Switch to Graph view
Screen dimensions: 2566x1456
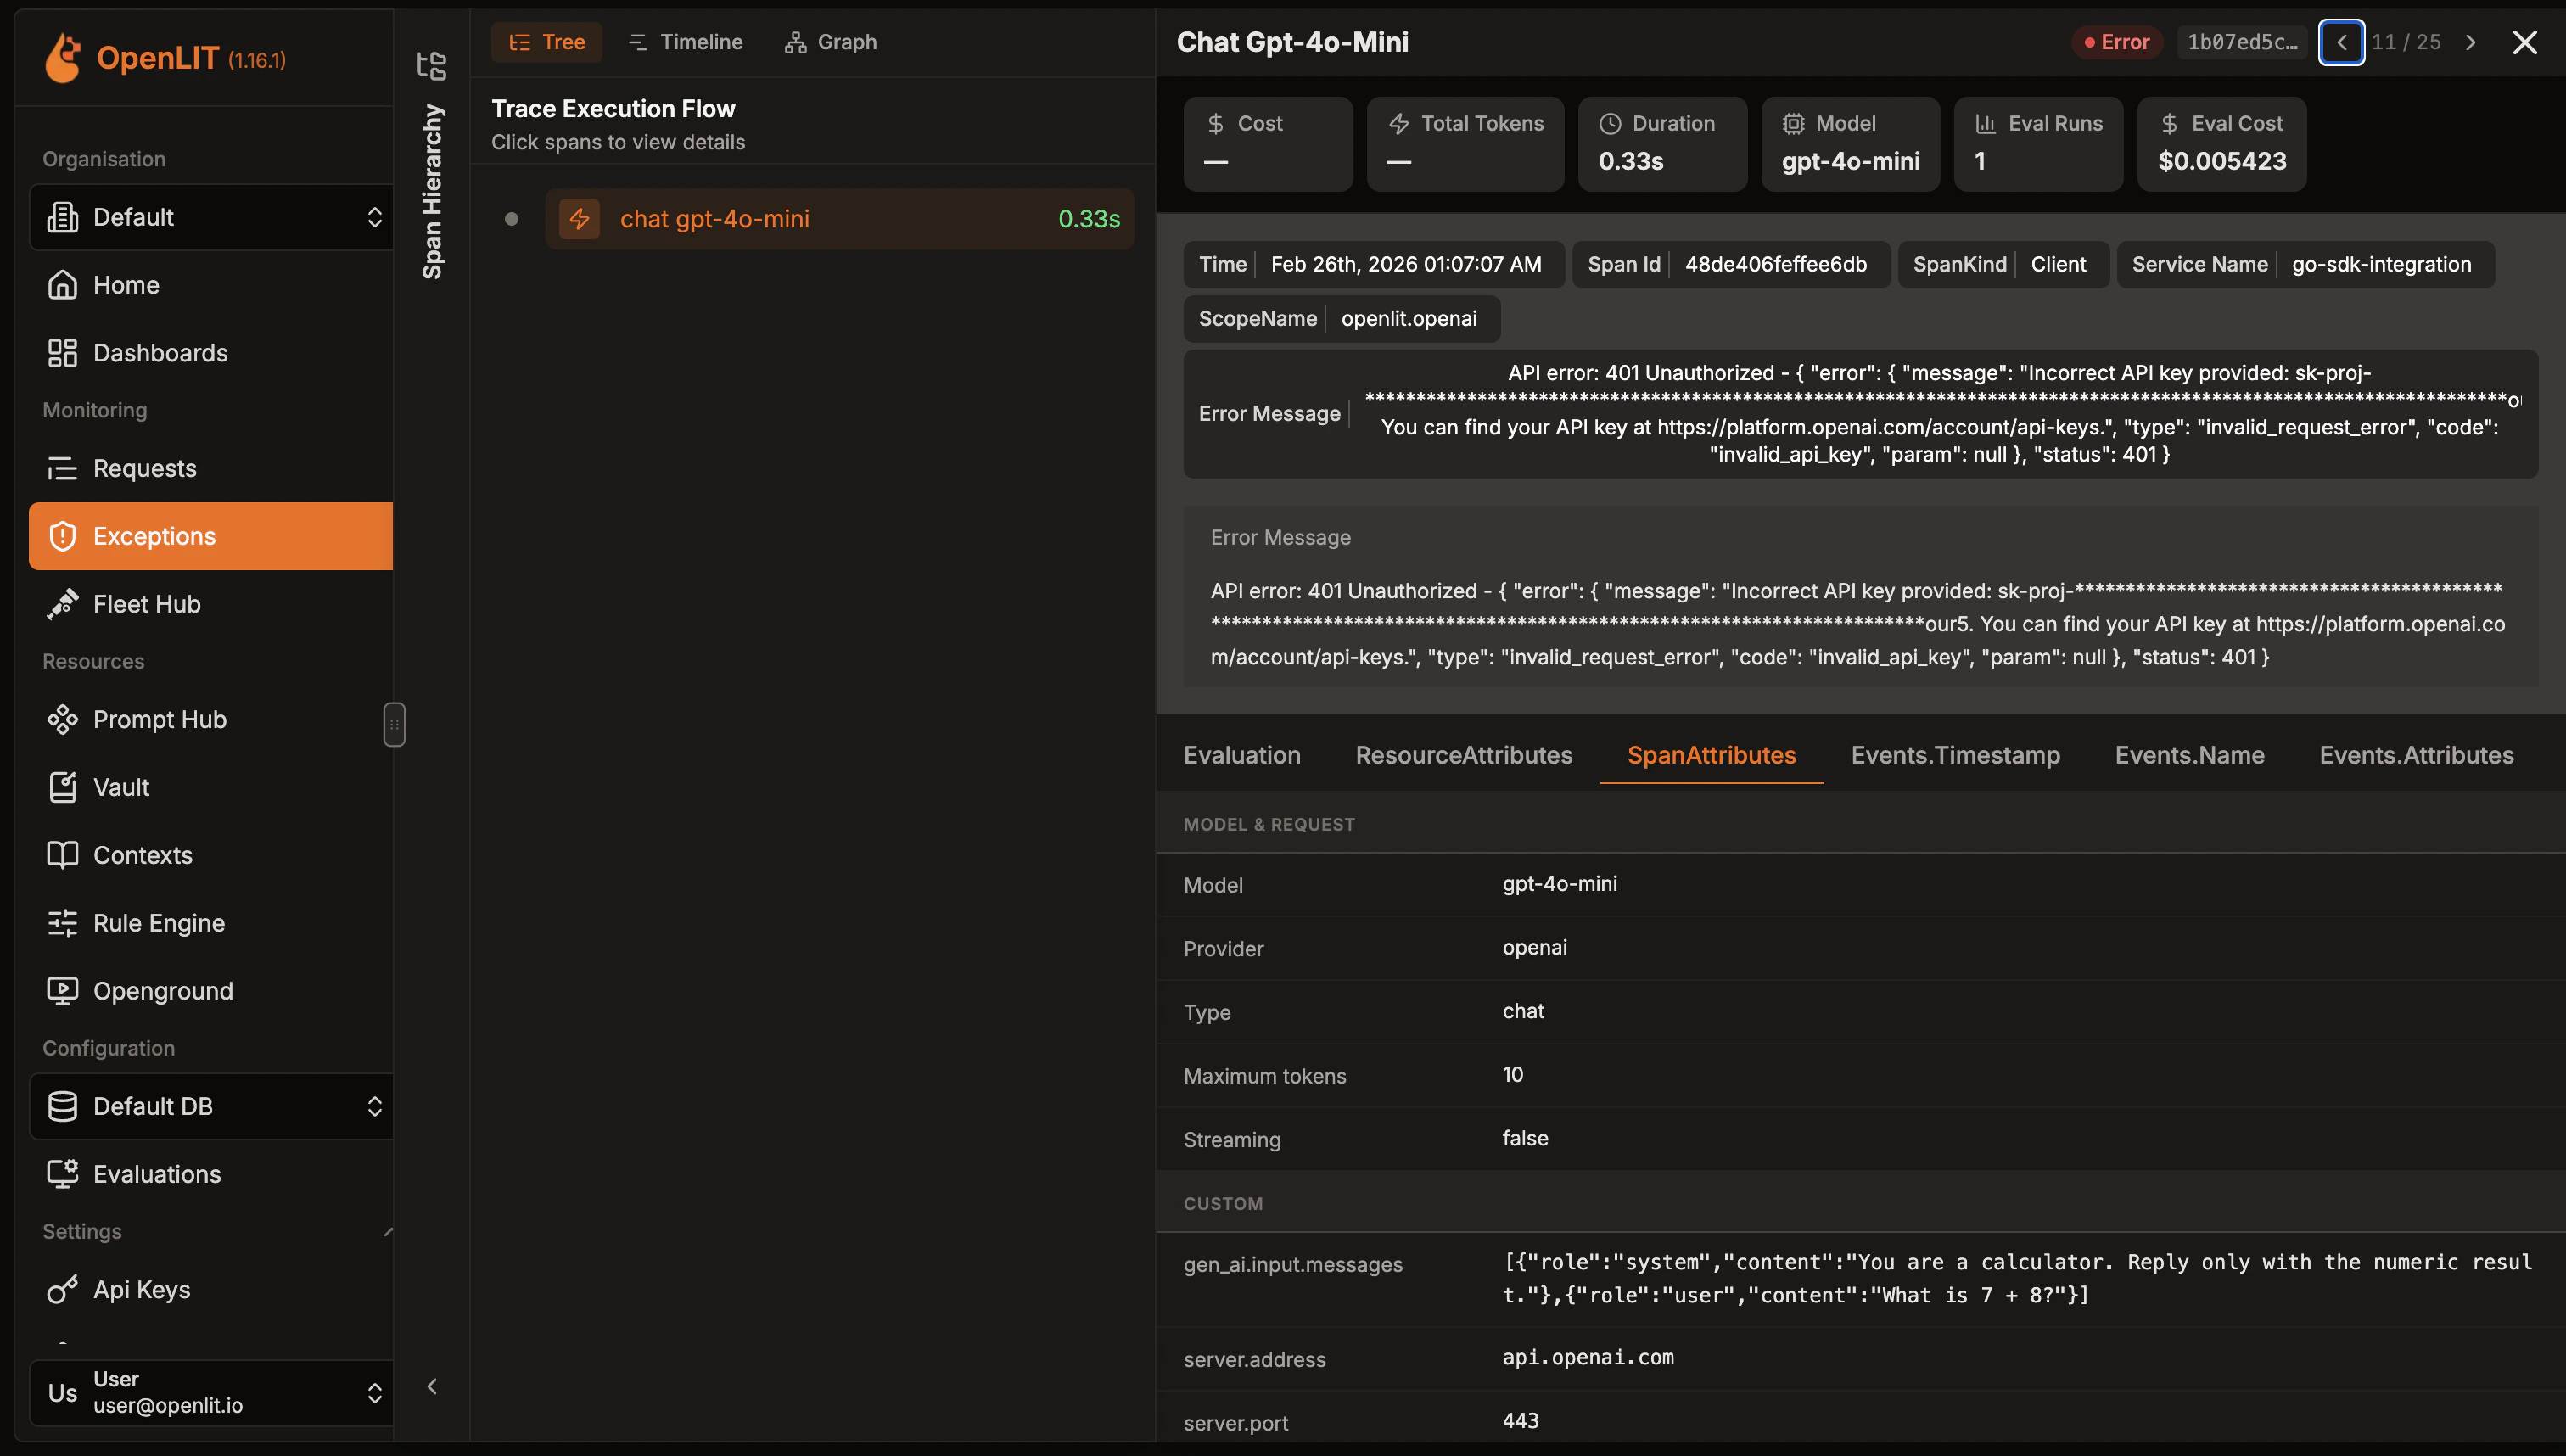831,42
